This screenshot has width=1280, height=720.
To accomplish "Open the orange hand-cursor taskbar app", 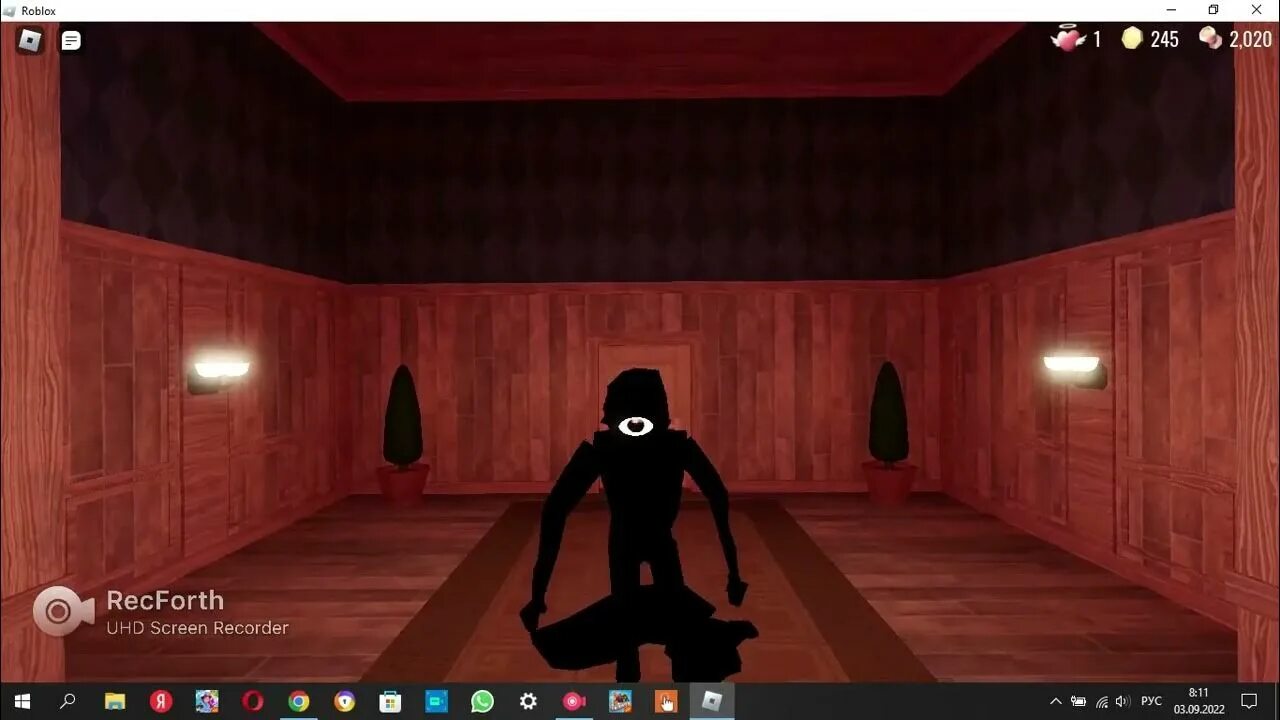I will tap(666, 701).
